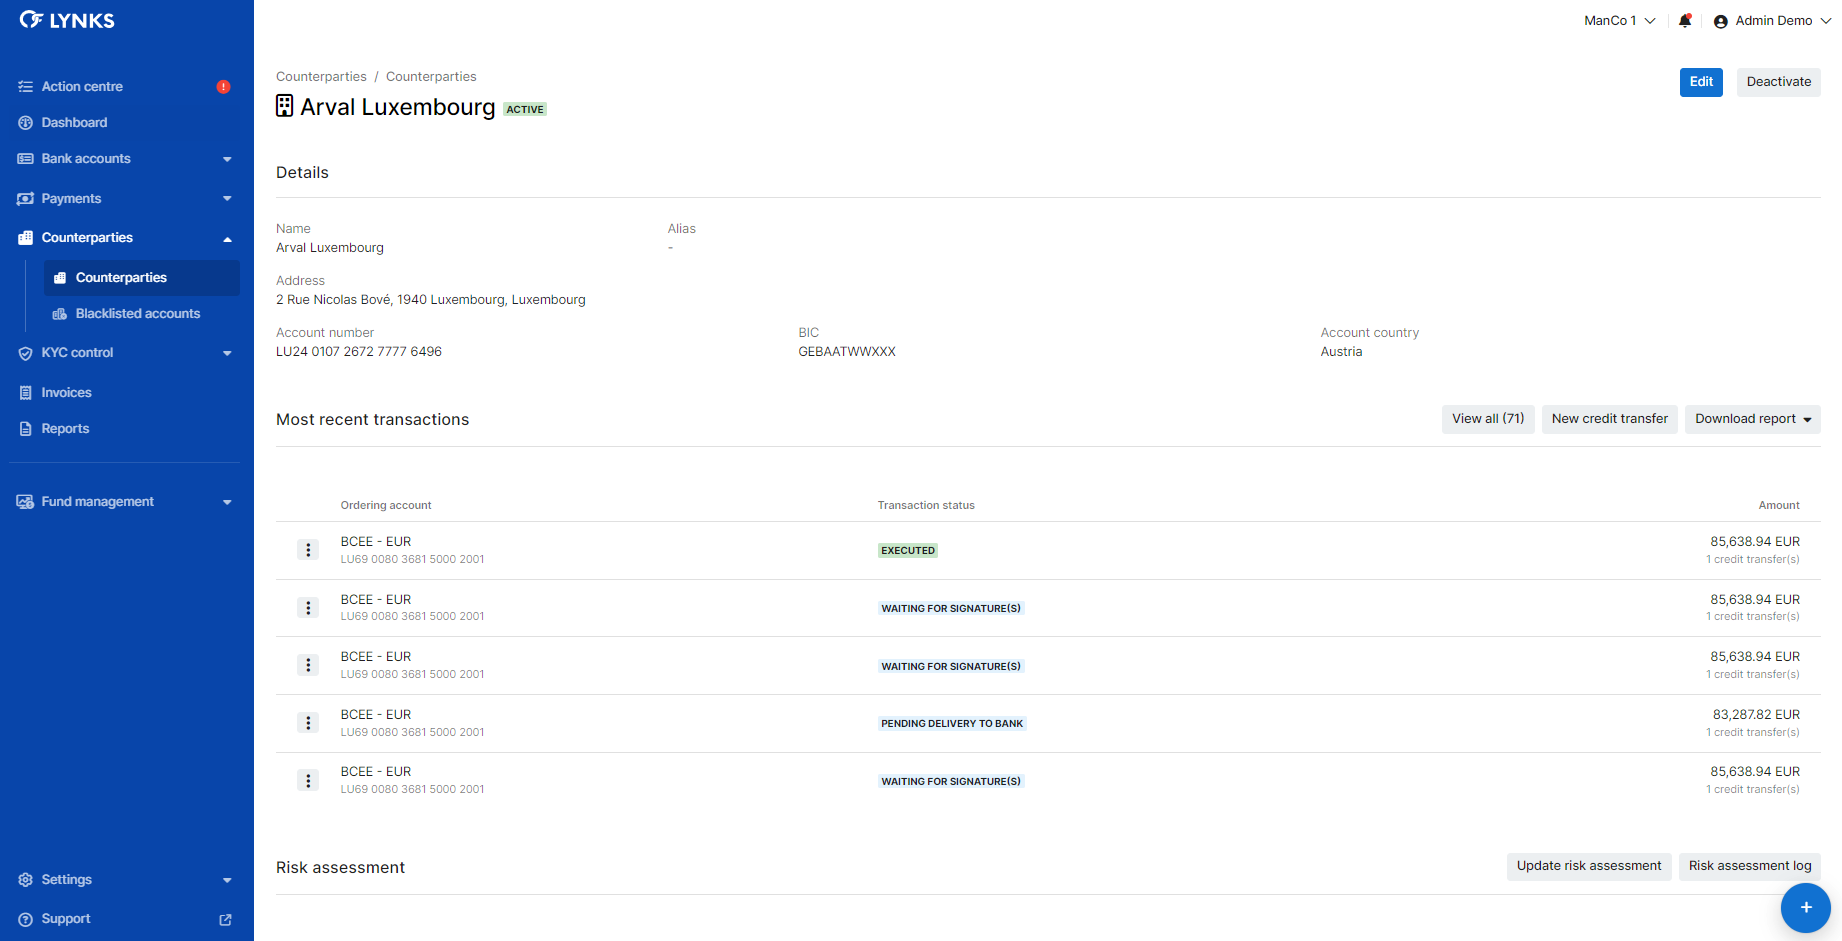Click the Dashboard sidebar icon
The height and width of the screenshot is (941, 1842).
tap(26, 123)
